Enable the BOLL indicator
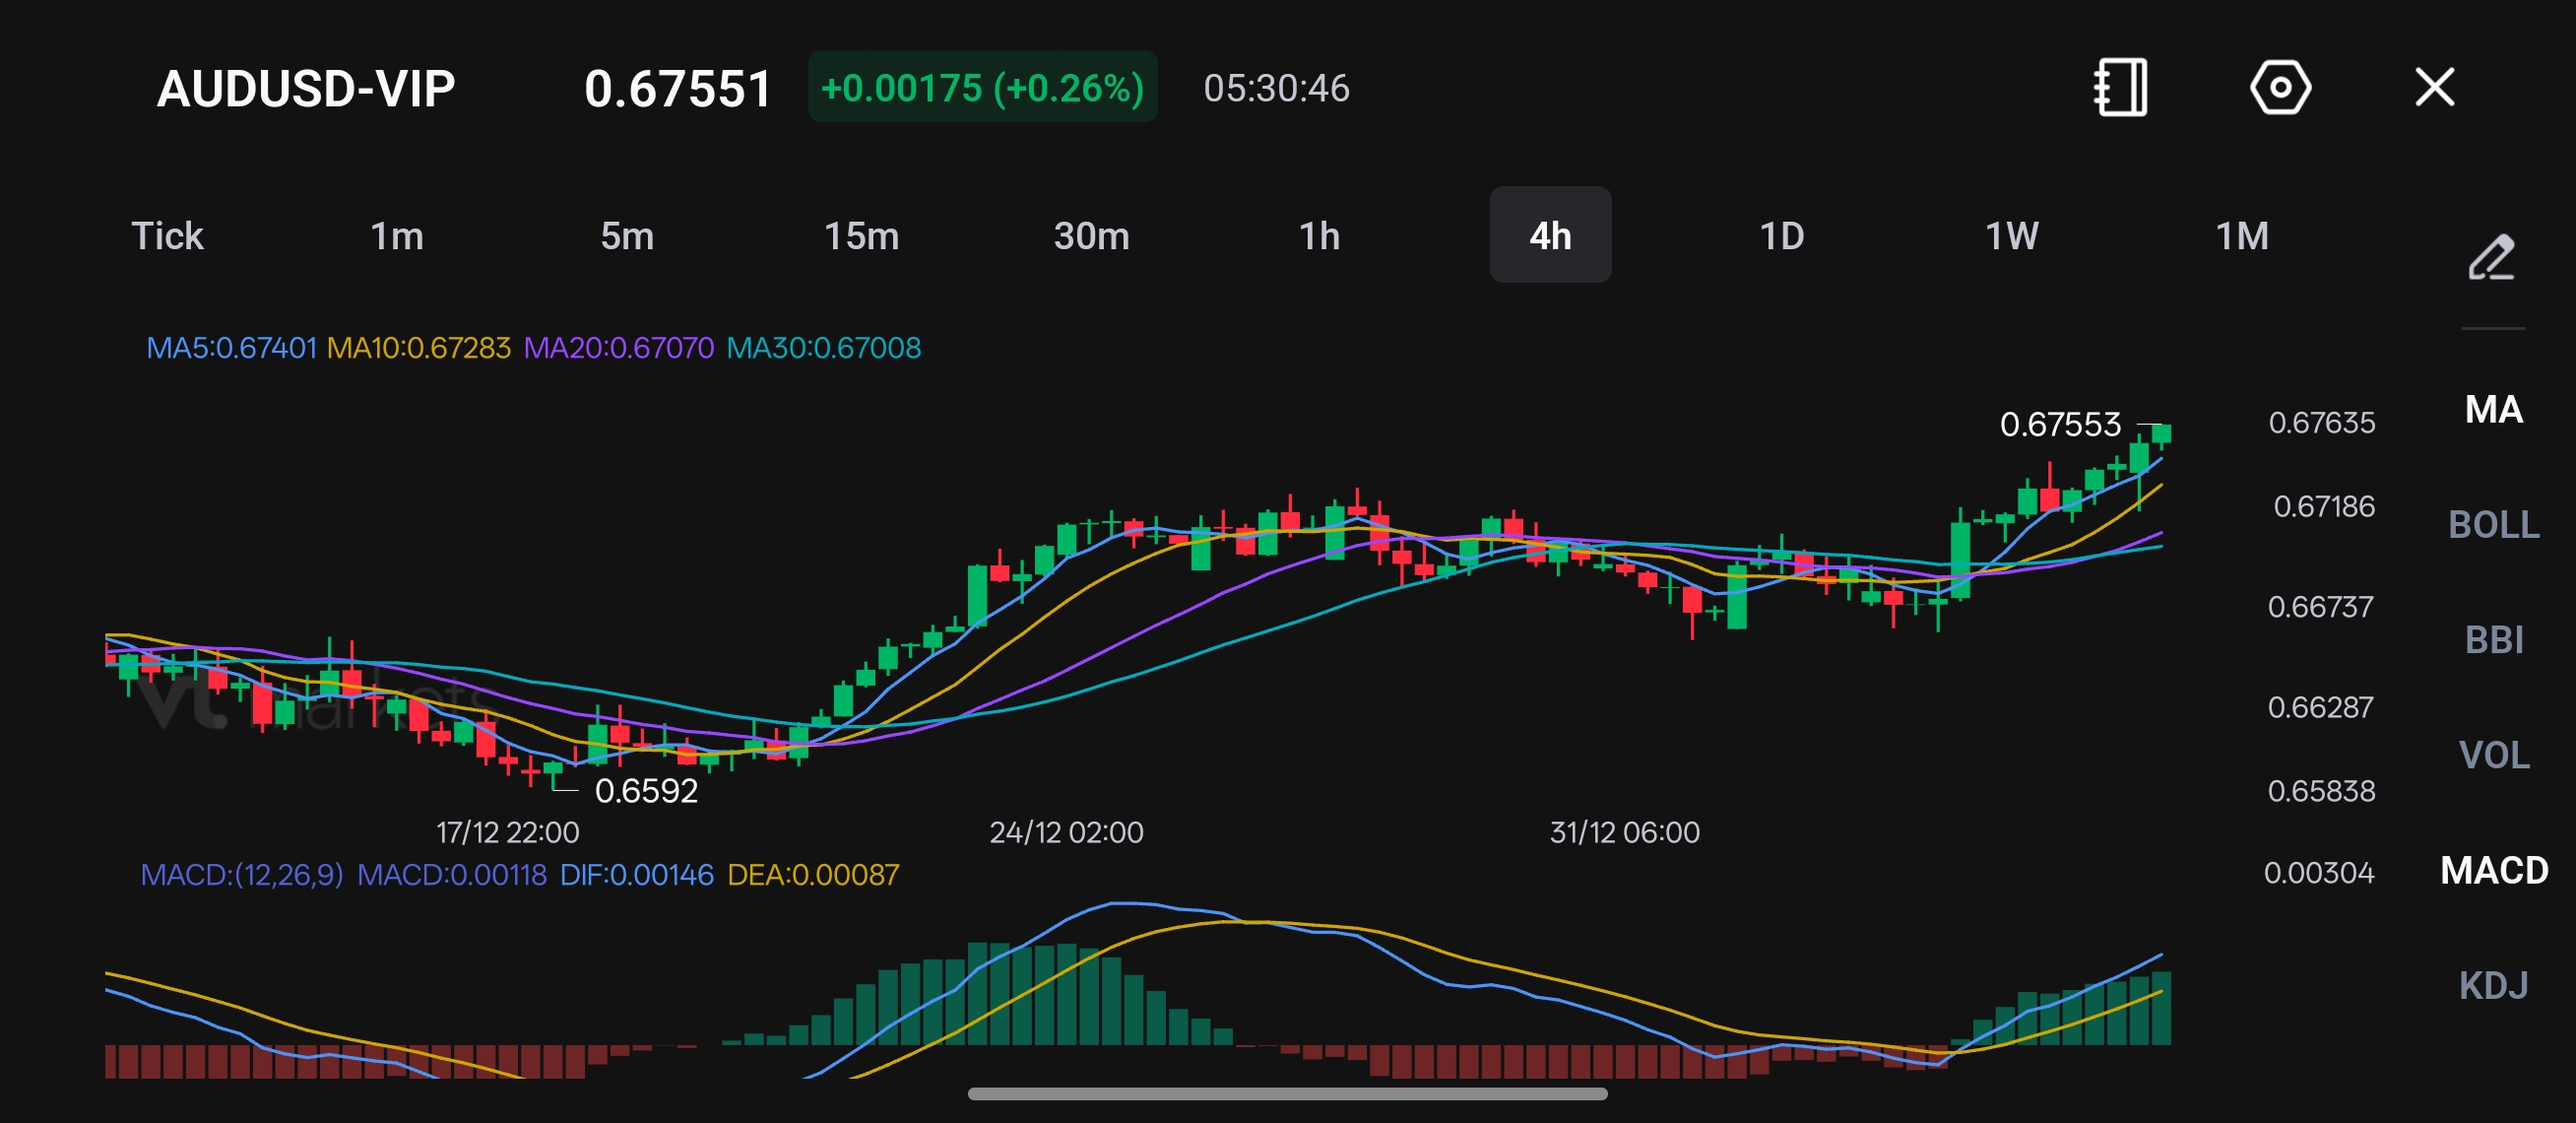Image resolution: width=2576 pixels, height=1123 pixels. pyautogui.click(x=2493, y=525)
